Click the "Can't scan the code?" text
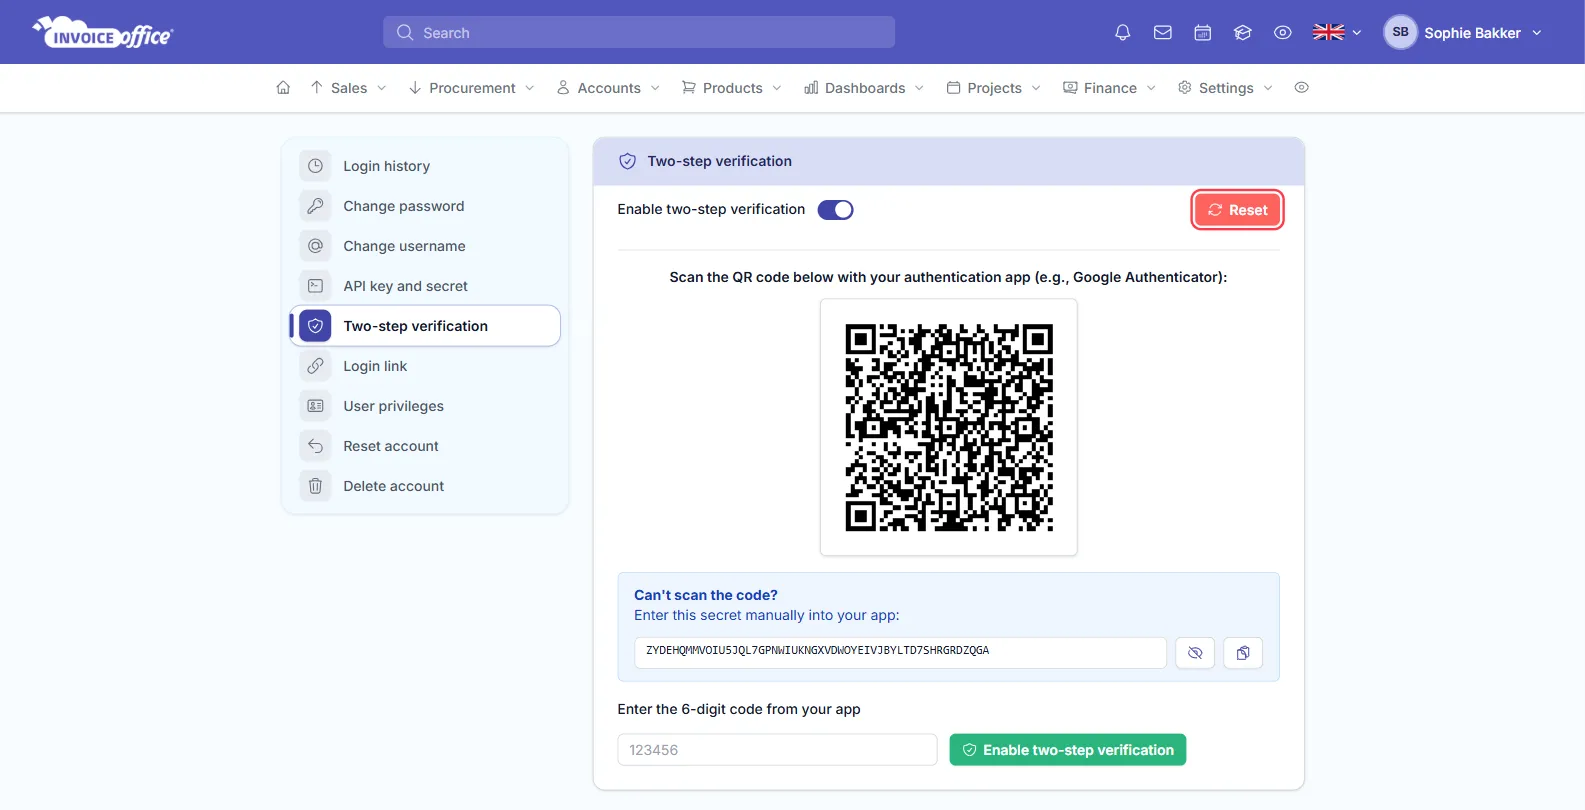1585x810 pixels. pos(706,595)
